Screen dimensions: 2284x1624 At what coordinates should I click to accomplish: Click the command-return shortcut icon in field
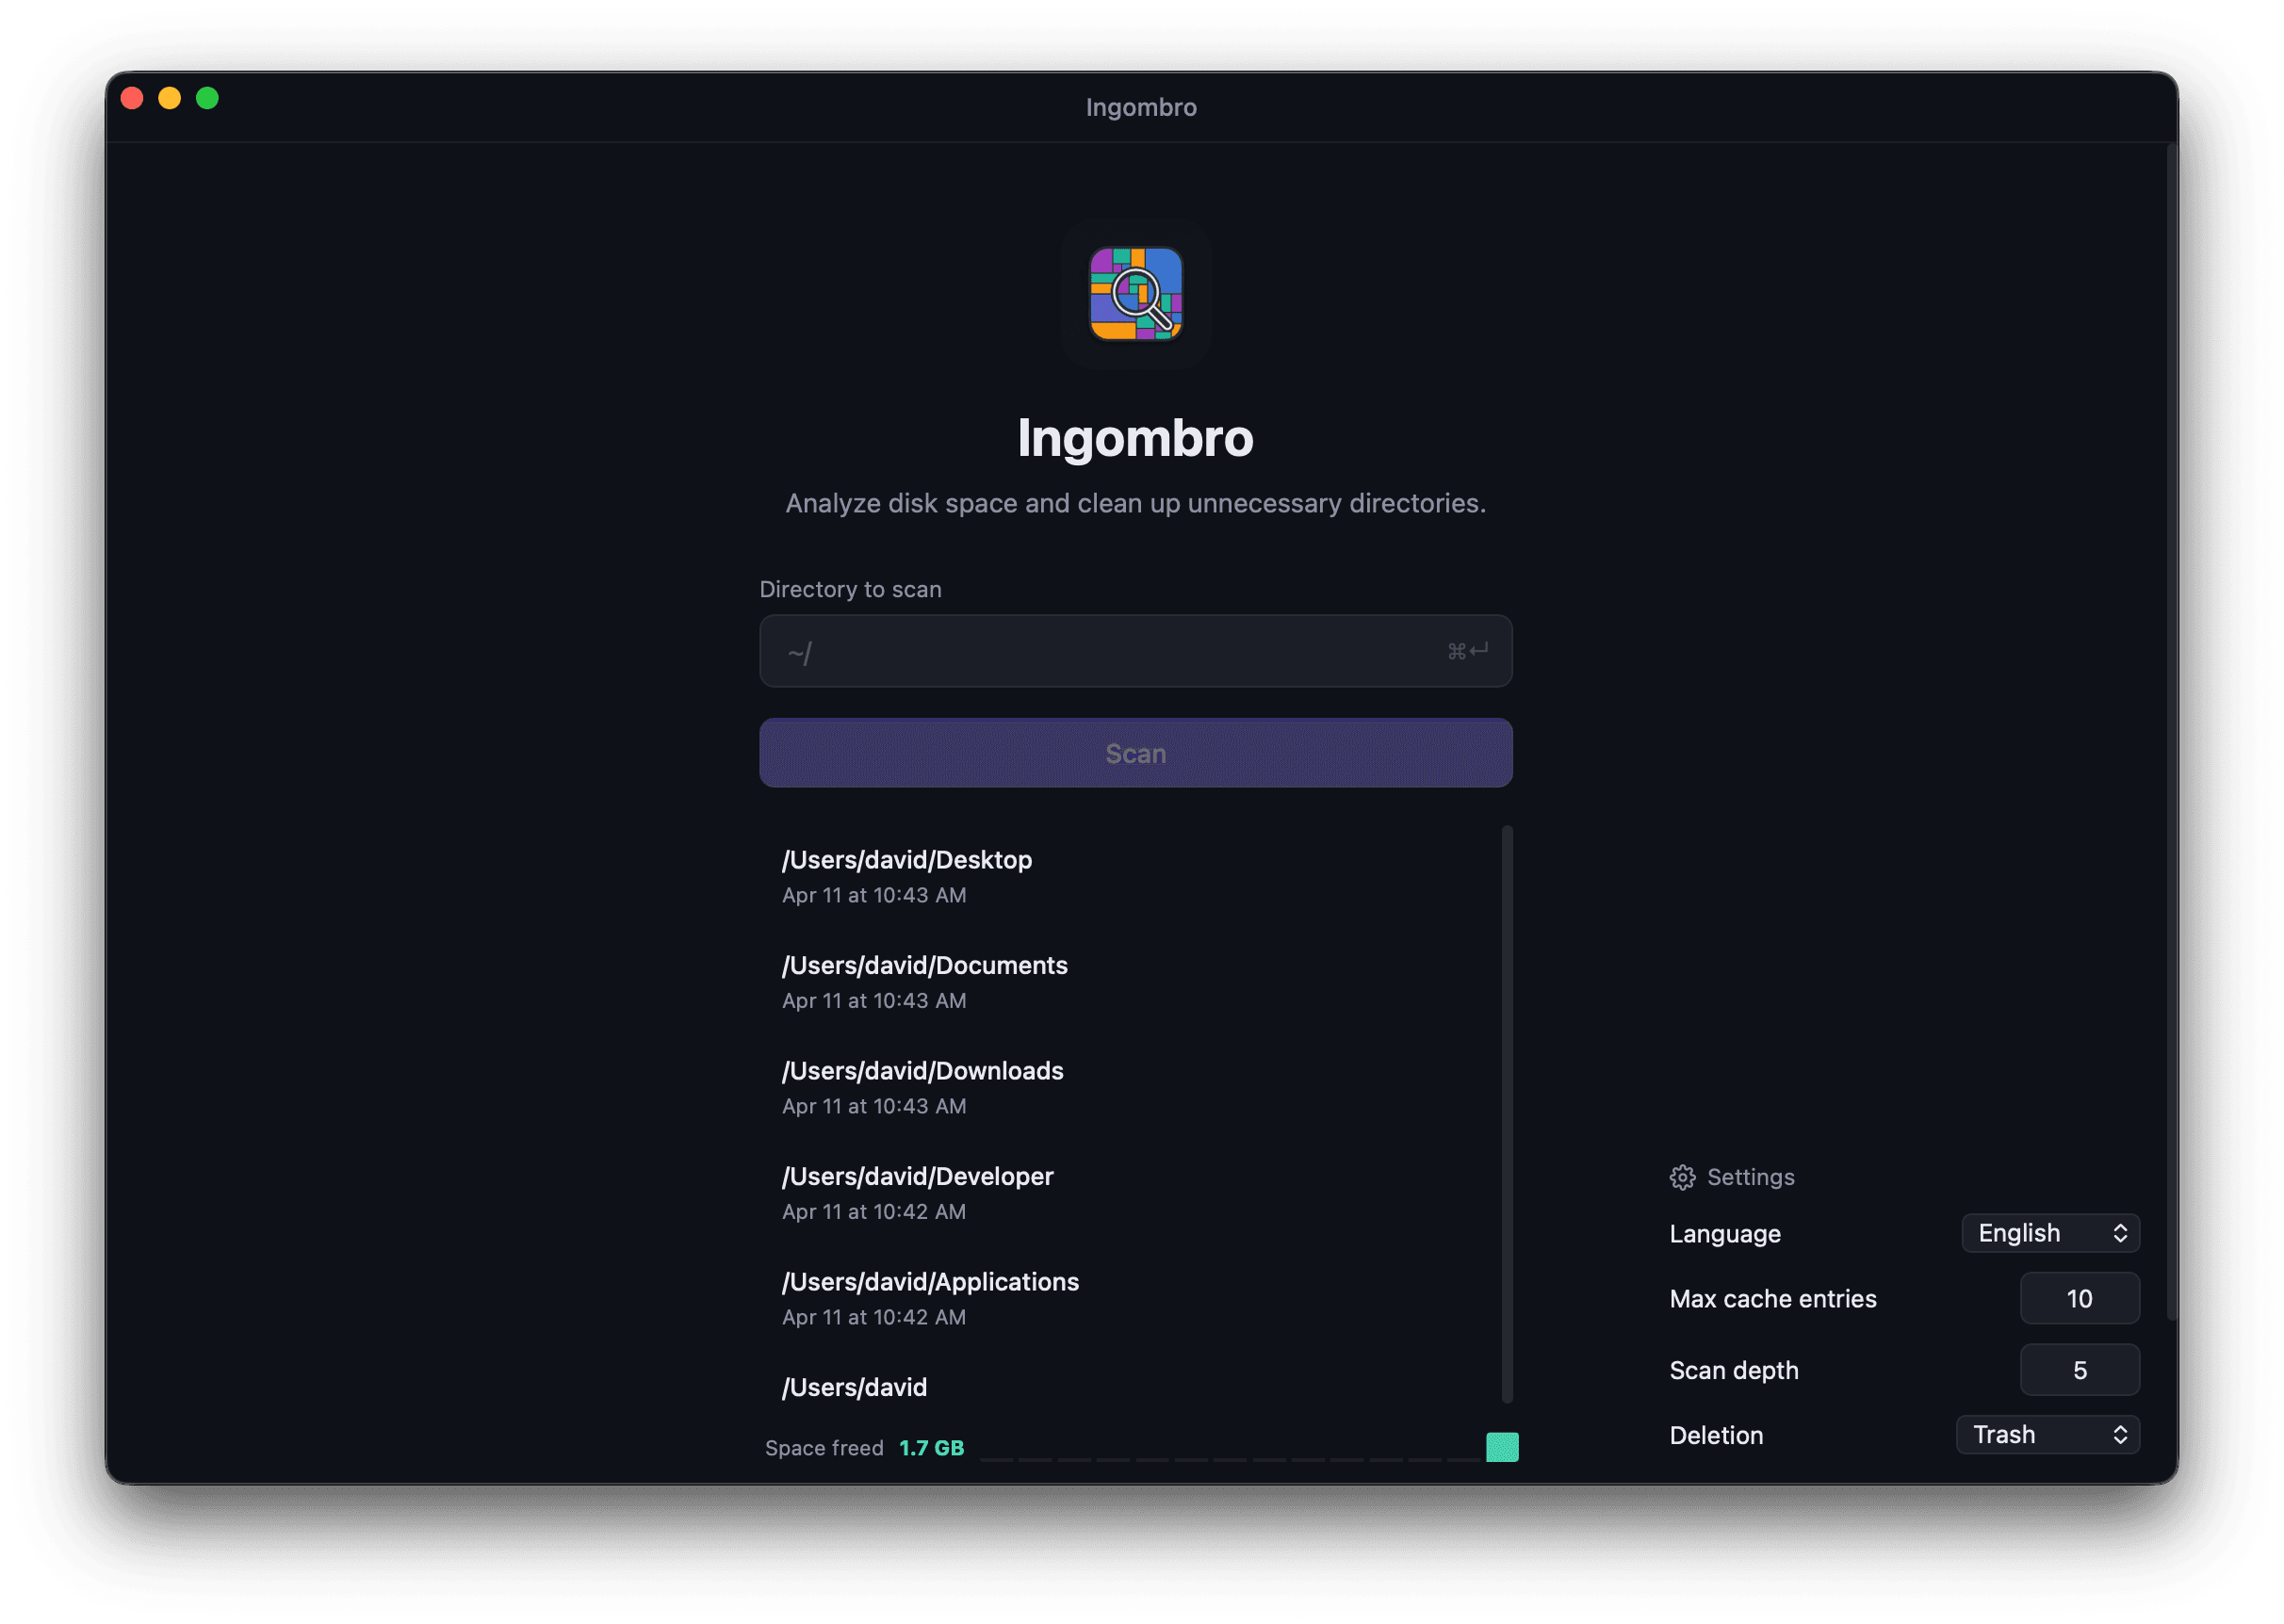pyautogui.click(x=1467, y=651)
